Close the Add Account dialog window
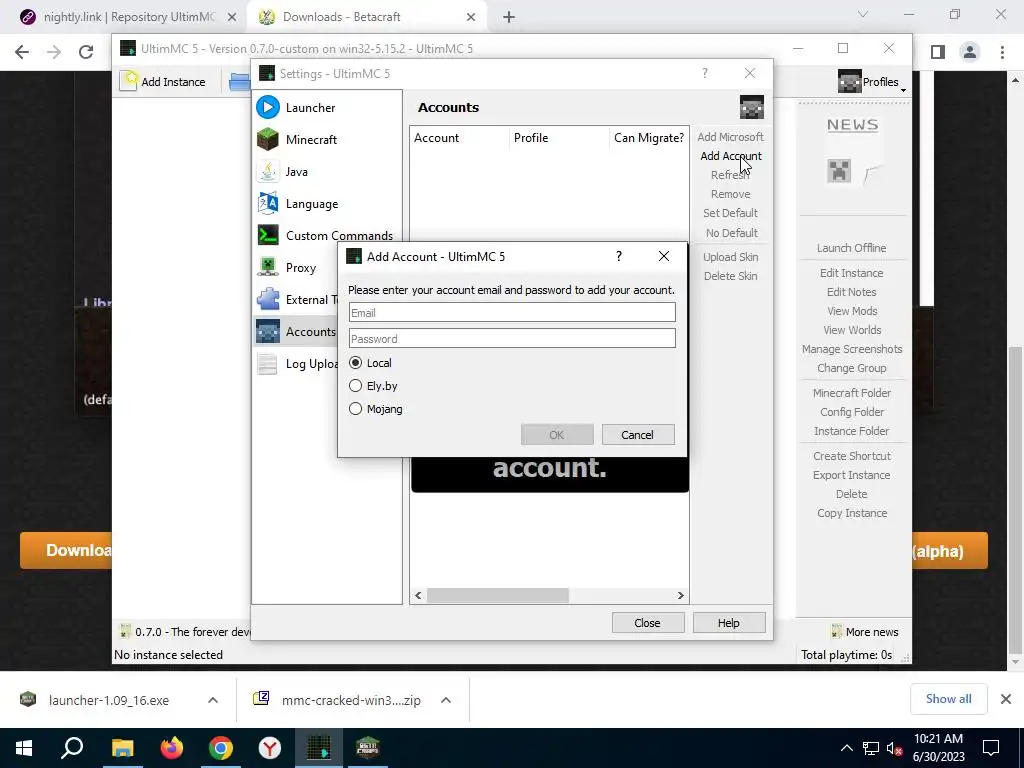Image resolution: width=1024 pixels, height=768 pixels. coord(664,256)
